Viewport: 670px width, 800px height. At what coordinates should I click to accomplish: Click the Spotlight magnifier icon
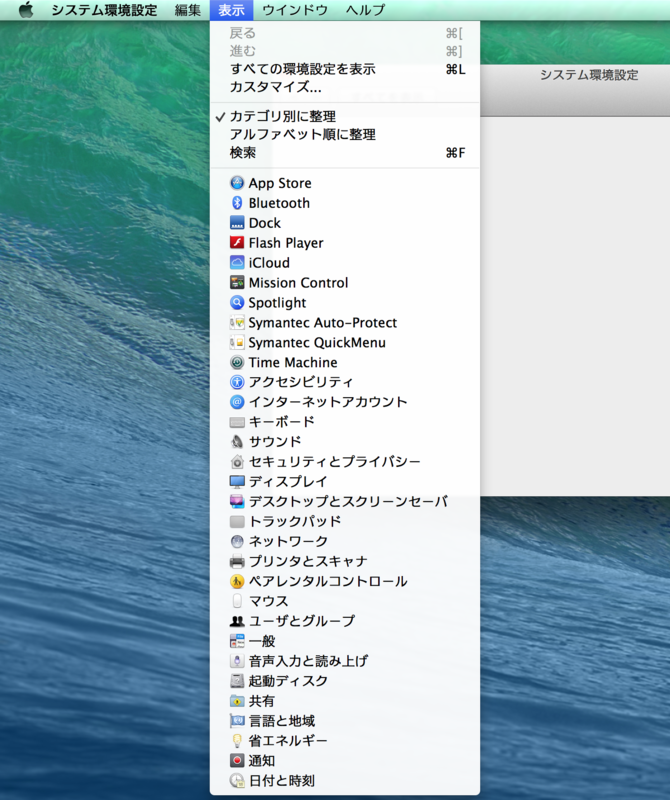point(237,302)
